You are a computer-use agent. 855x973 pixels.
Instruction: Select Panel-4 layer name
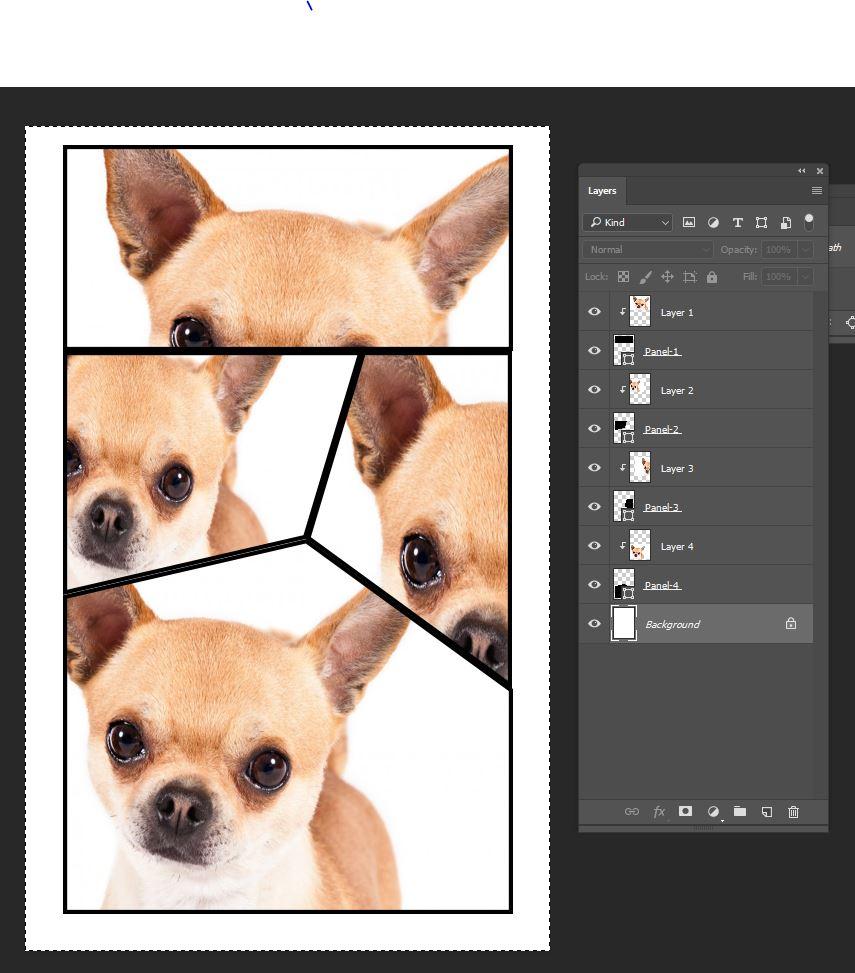[662, 585]
